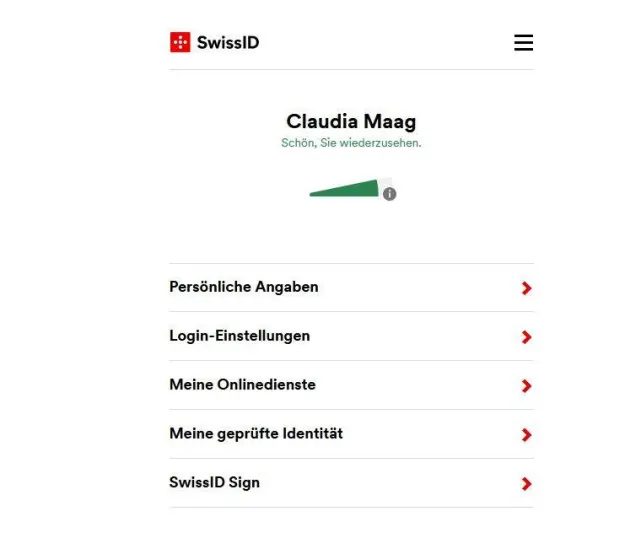Choose the SwissID Sign entry
Viewport: 640px width, 538px height.
pos(215,483)
